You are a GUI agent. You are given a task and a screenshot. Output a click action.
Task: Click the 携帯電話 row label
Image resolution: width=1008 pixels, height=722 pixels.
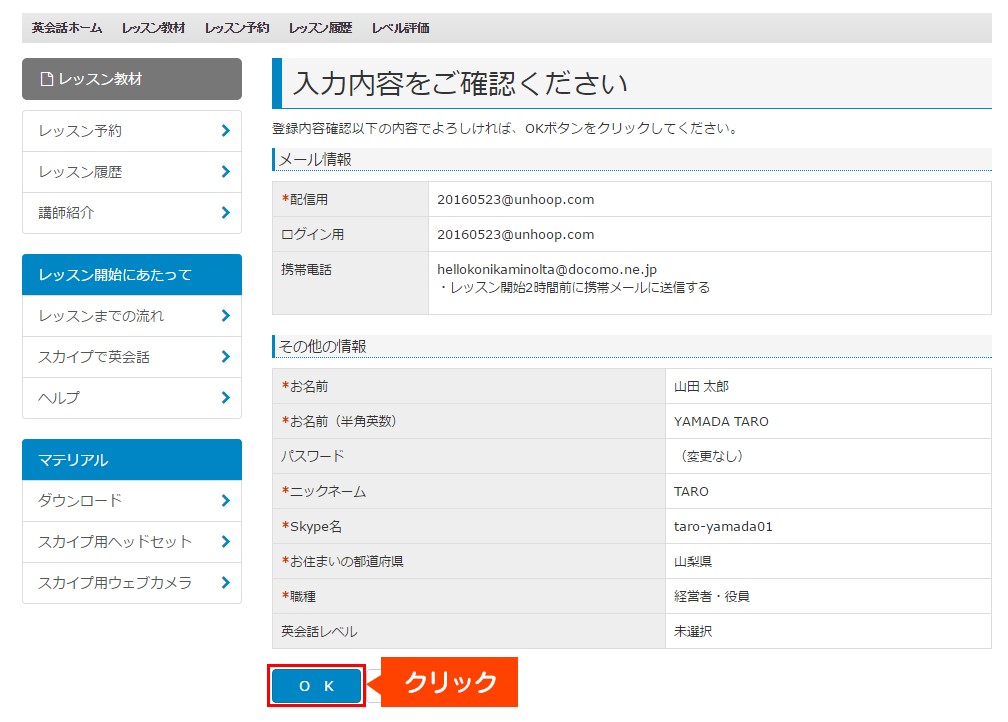click(306, 270)
